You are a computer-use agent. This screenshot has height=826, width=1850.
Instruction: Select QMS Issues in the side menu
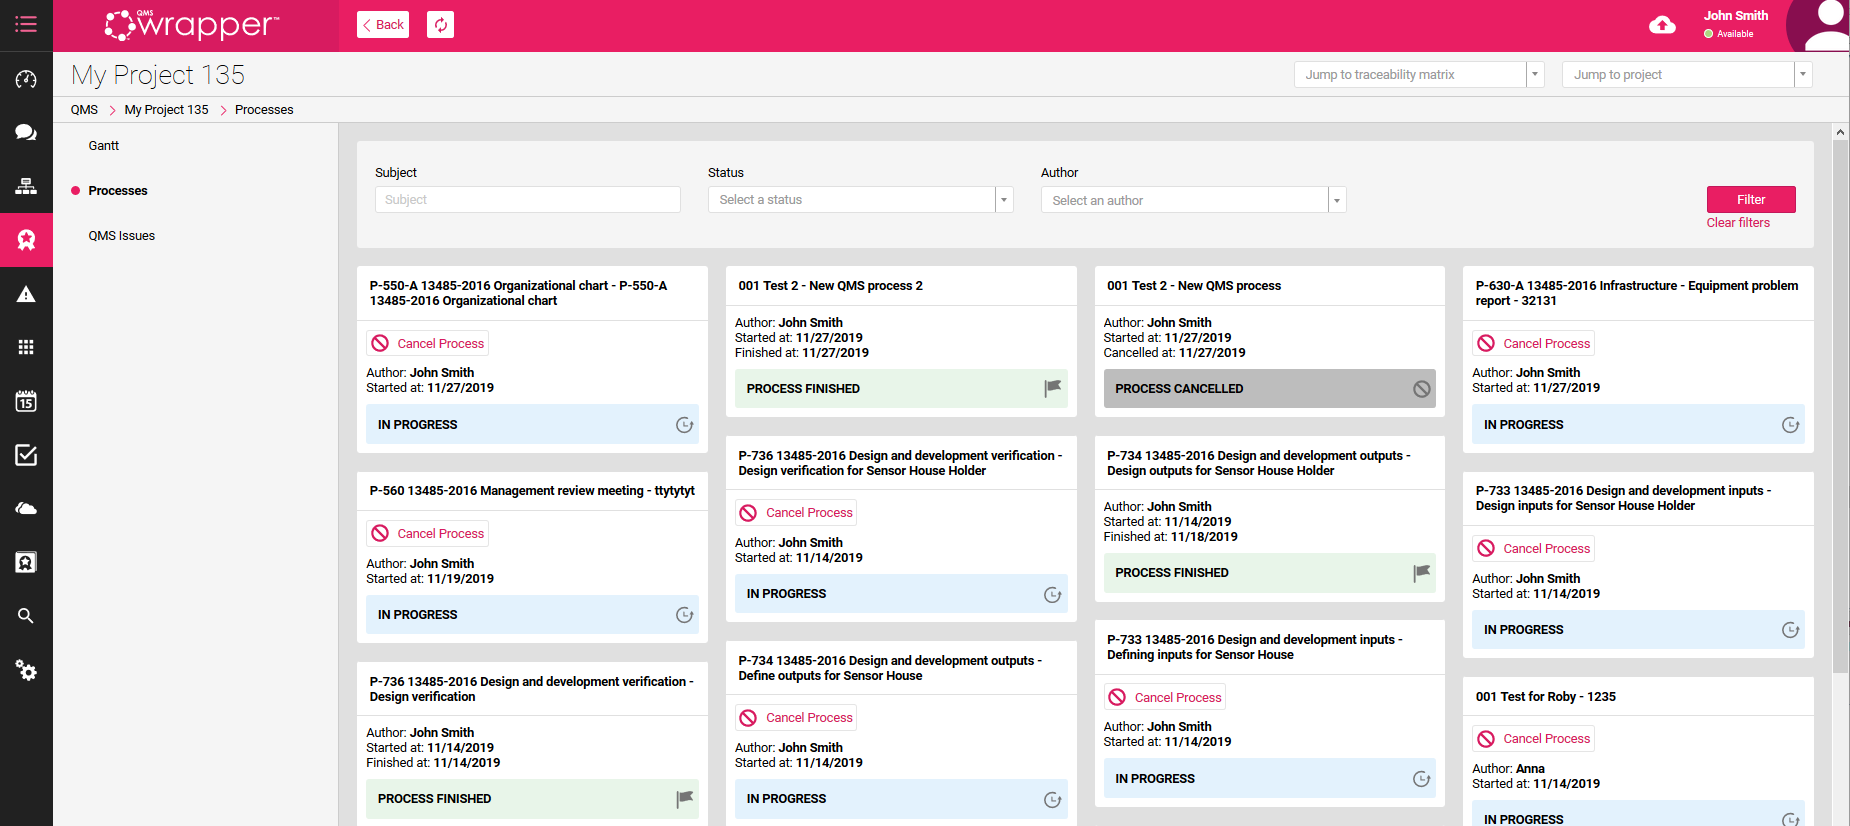tap(122, 236)
